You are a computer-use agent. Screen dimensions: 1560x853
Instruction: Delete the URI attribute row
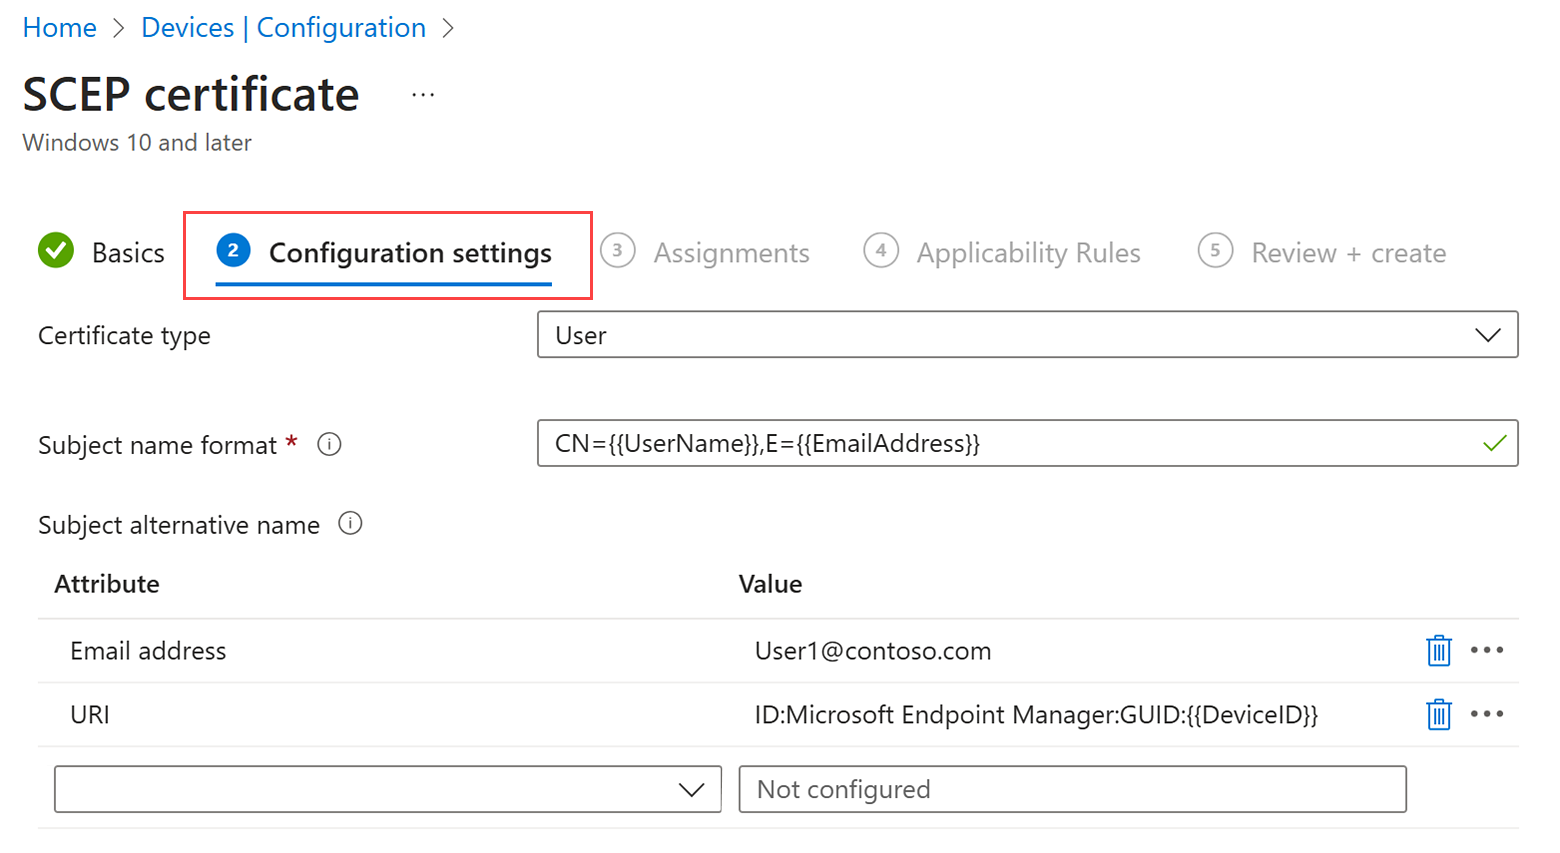point(1440,714)
